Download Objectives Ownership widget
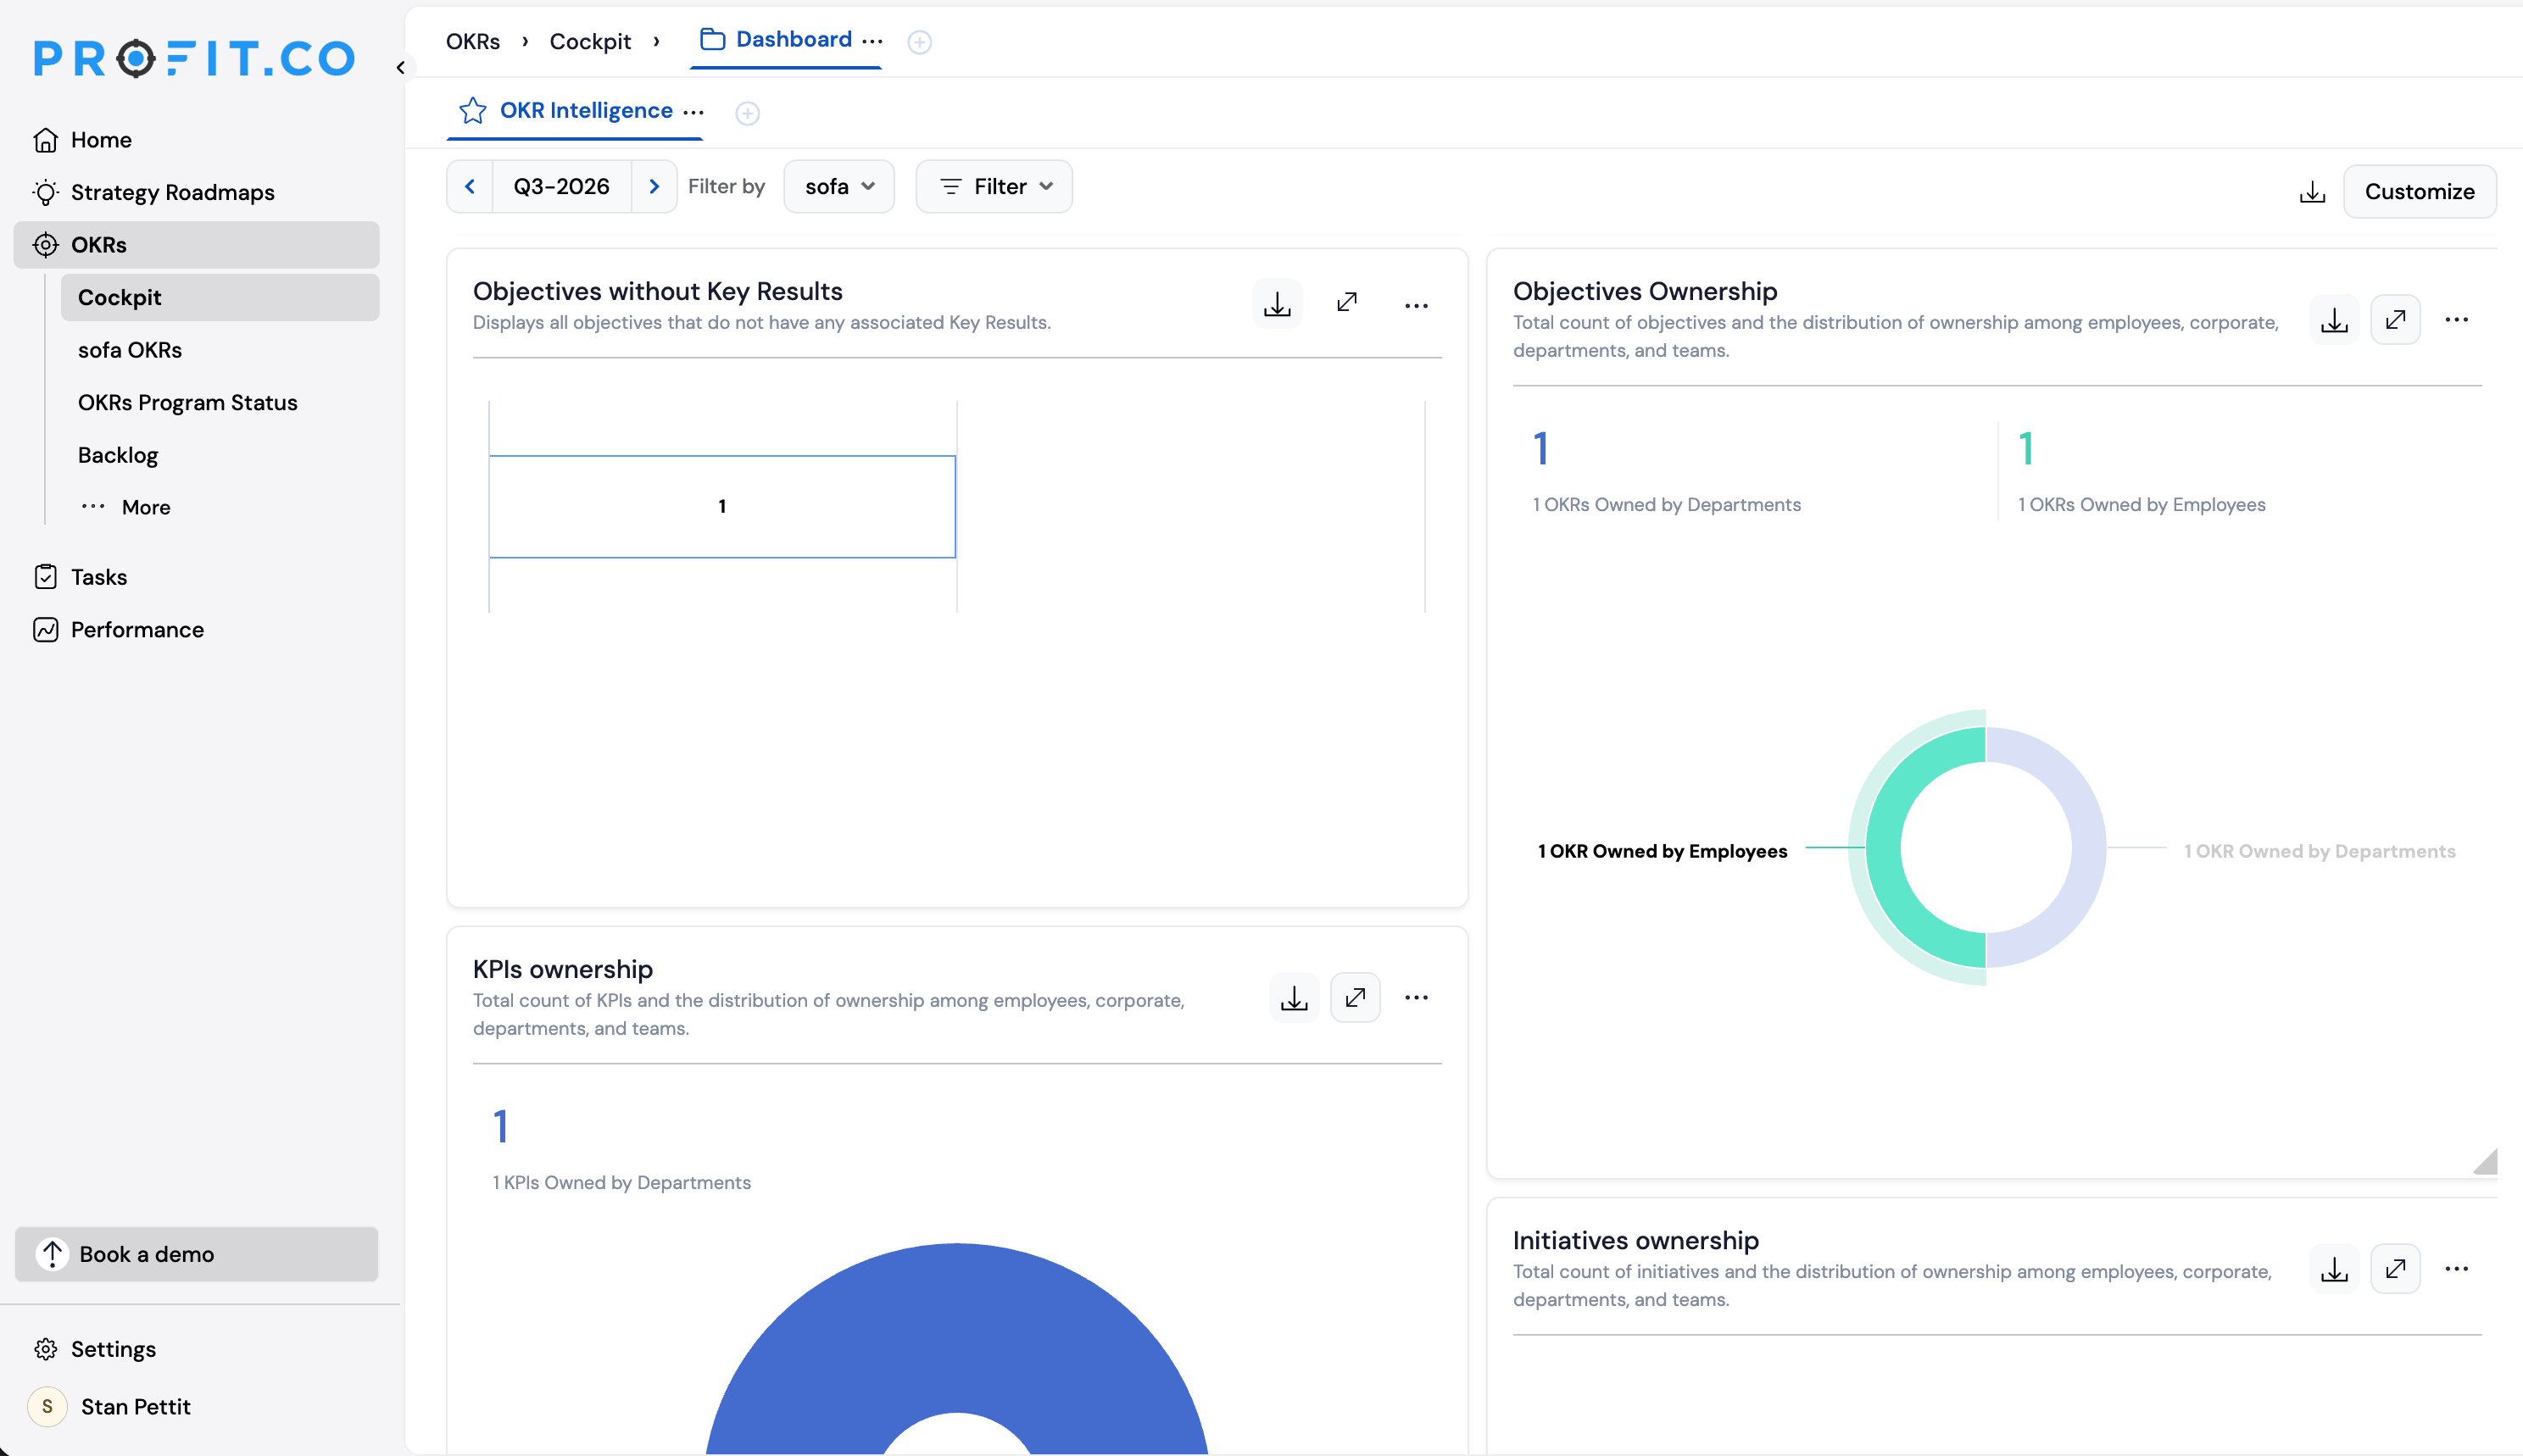The height and width of the screenshot is (1456, 2523). (2335, 320)
